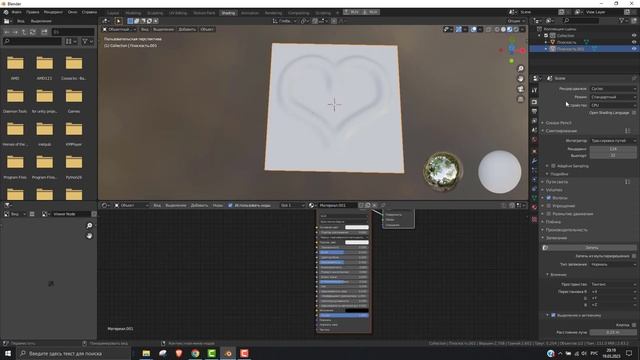Viewport: 640px width, 360px height.
Task: Go to parent directory in file browser
Action: coord(24,32)
